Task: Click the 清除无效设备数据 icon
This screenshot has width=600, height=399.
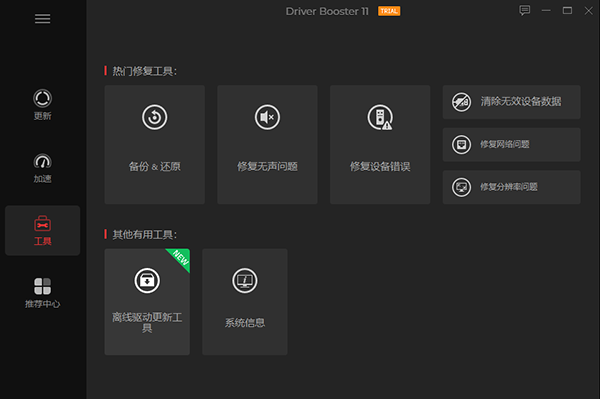Action: (461, 102)
